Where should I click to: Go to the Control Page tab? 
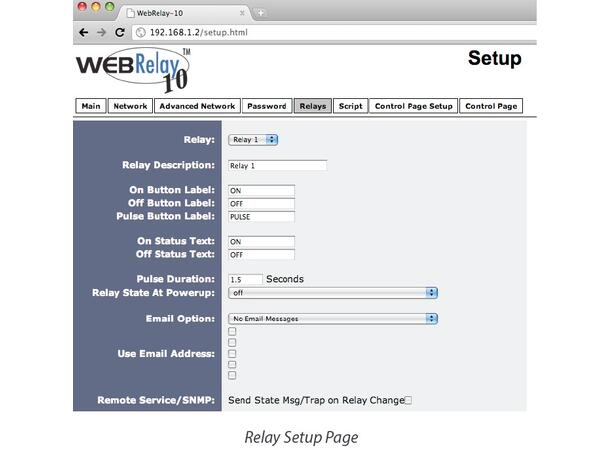pyautogui.click(x=491, y=106)
